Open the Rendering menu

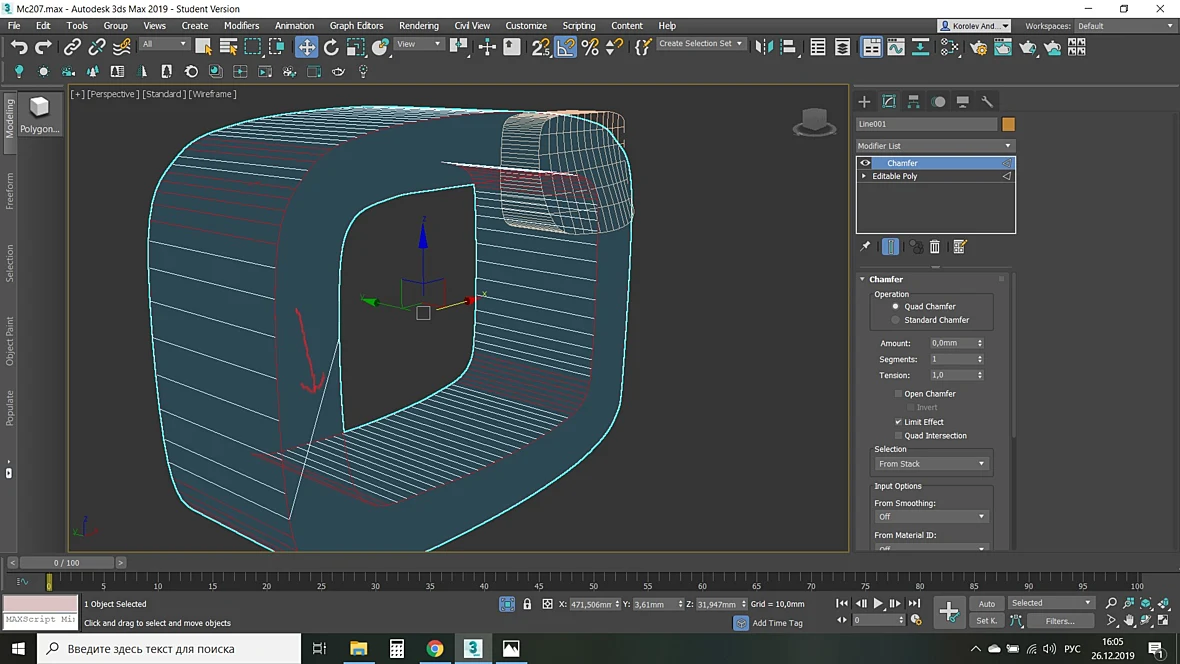[418, 26]
